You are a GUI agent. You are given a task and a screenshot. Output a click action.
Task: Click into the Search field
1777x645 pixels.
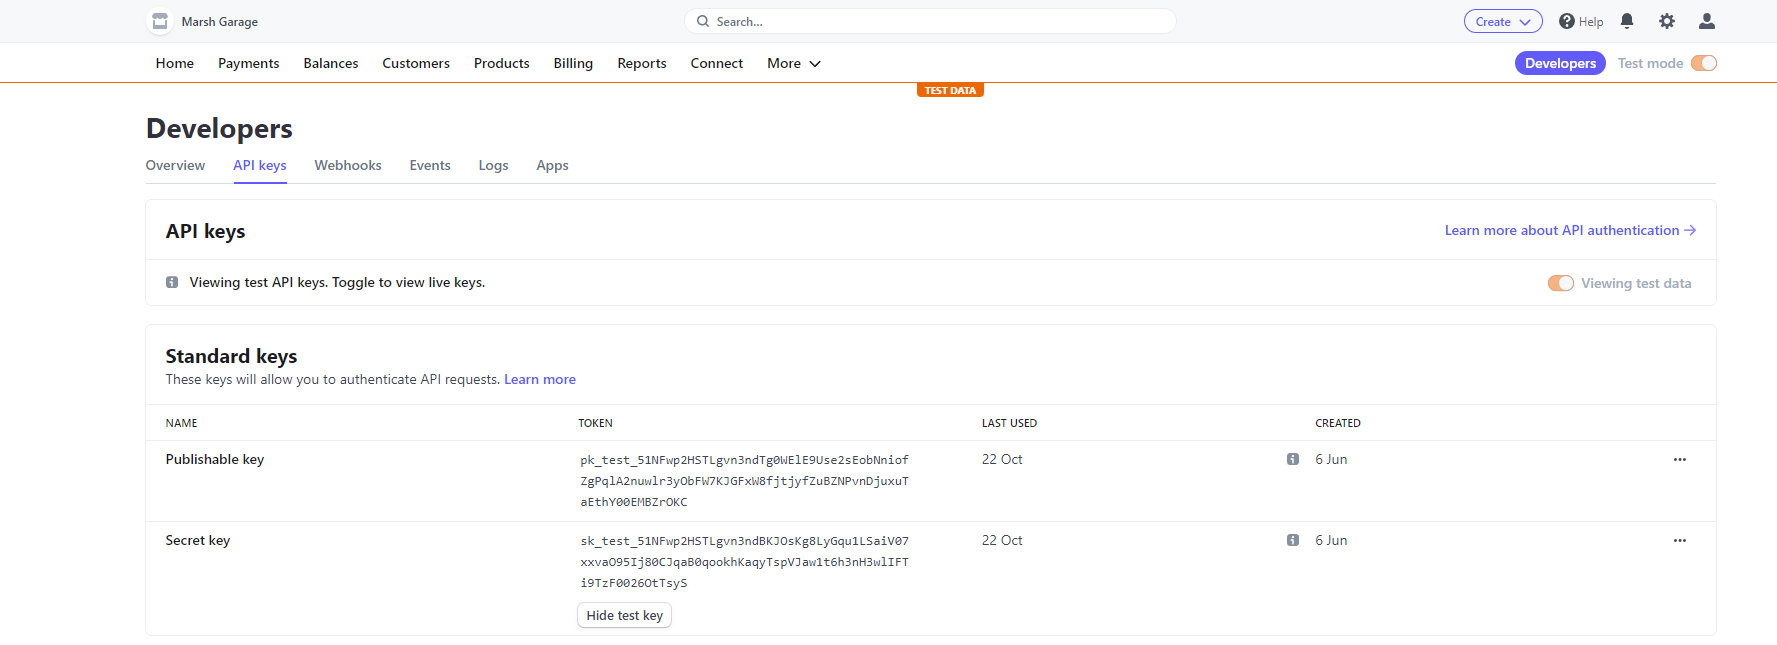(x=930, y=21)
